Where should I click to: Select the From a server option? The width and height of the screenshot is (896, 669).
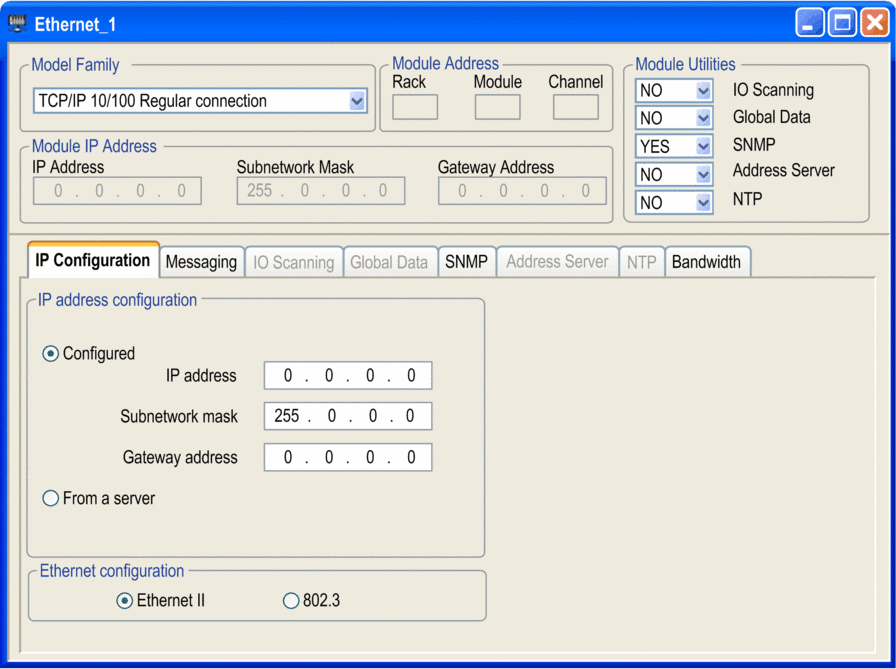pos(51,498)
